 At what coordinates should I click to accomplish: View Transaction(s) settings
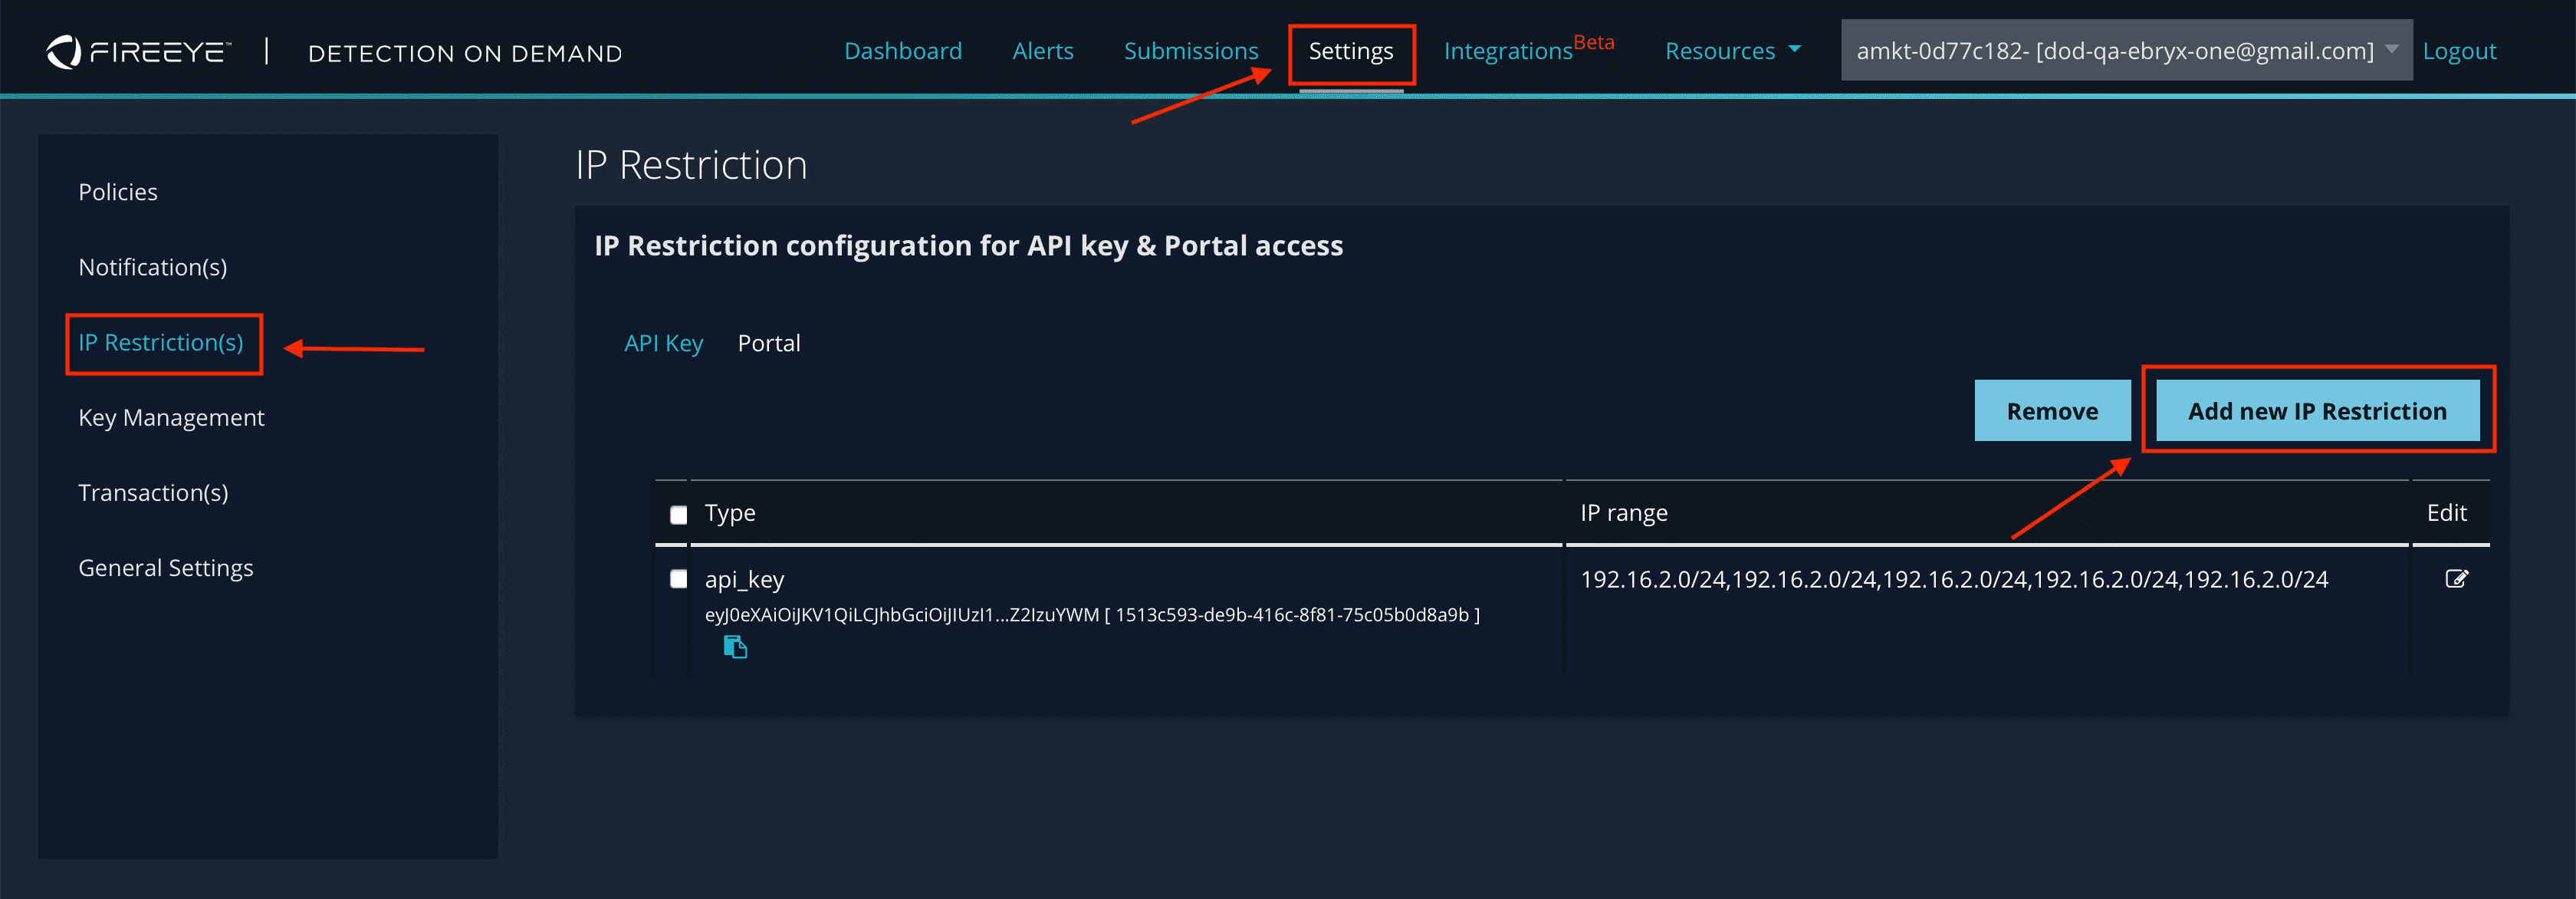pyautogui.click(x=152, y=492)
